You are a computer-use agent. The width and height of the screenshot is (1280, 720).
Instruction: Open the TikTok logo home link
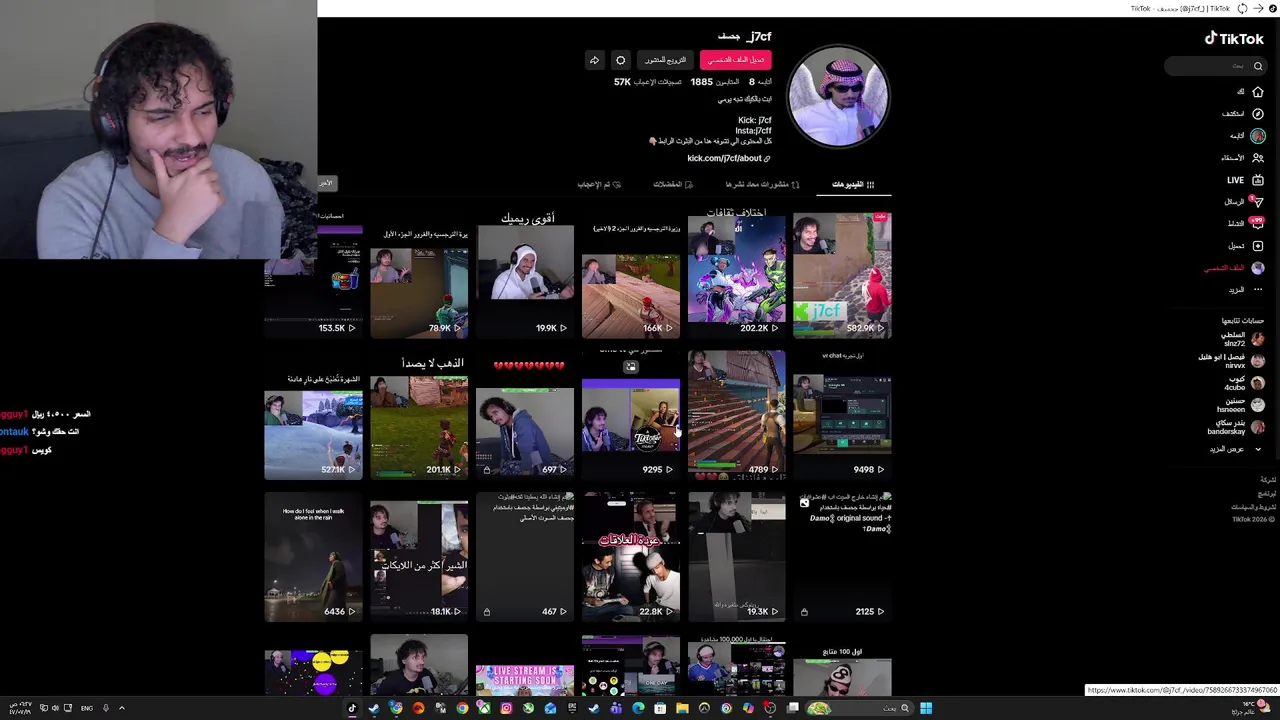point(1234,38)
